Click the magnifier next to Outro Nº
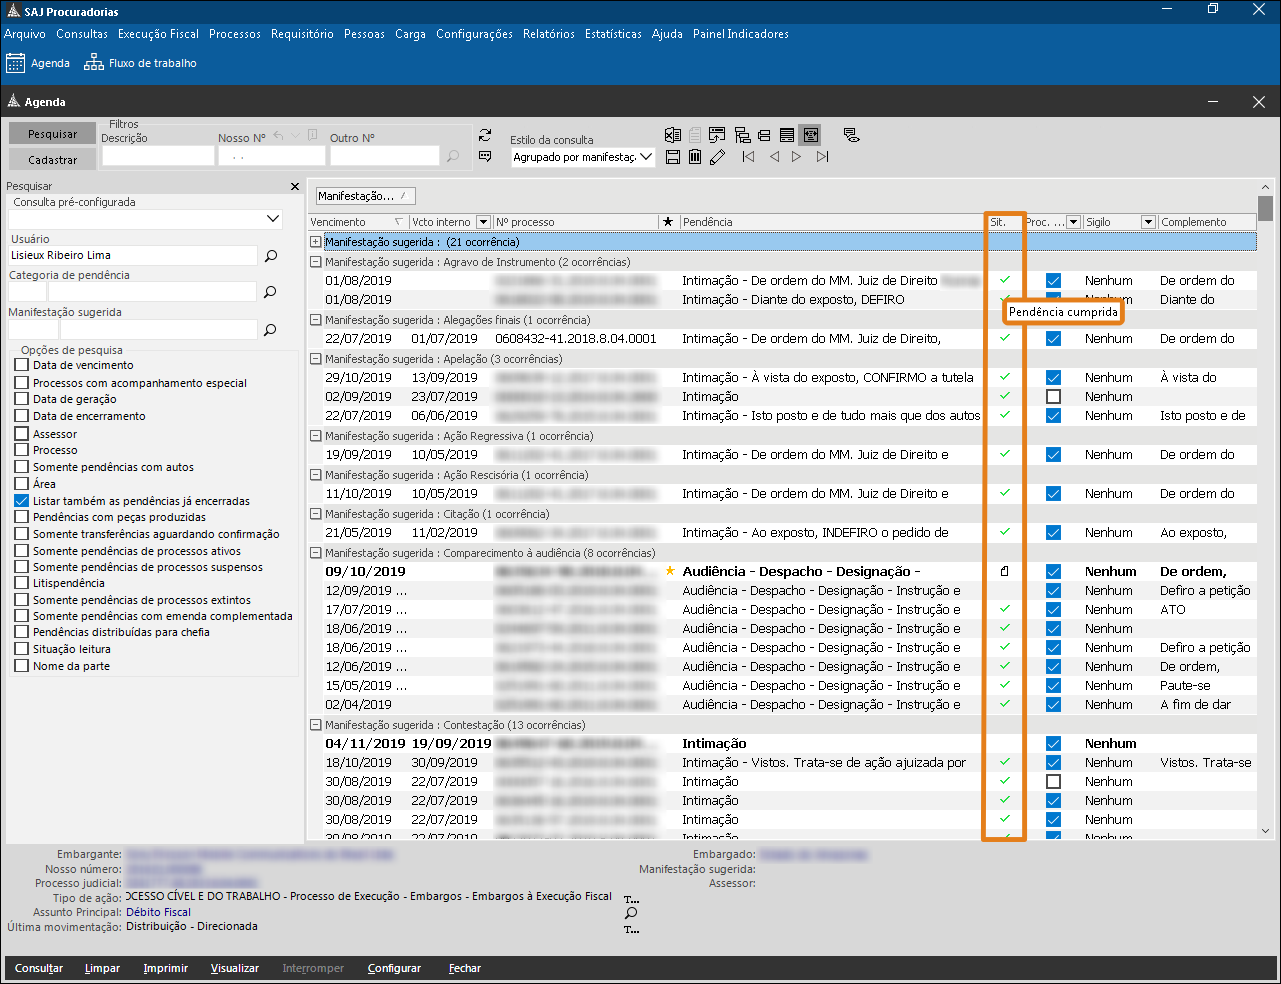Screen dimensions: 1281x984 (453, 156)
